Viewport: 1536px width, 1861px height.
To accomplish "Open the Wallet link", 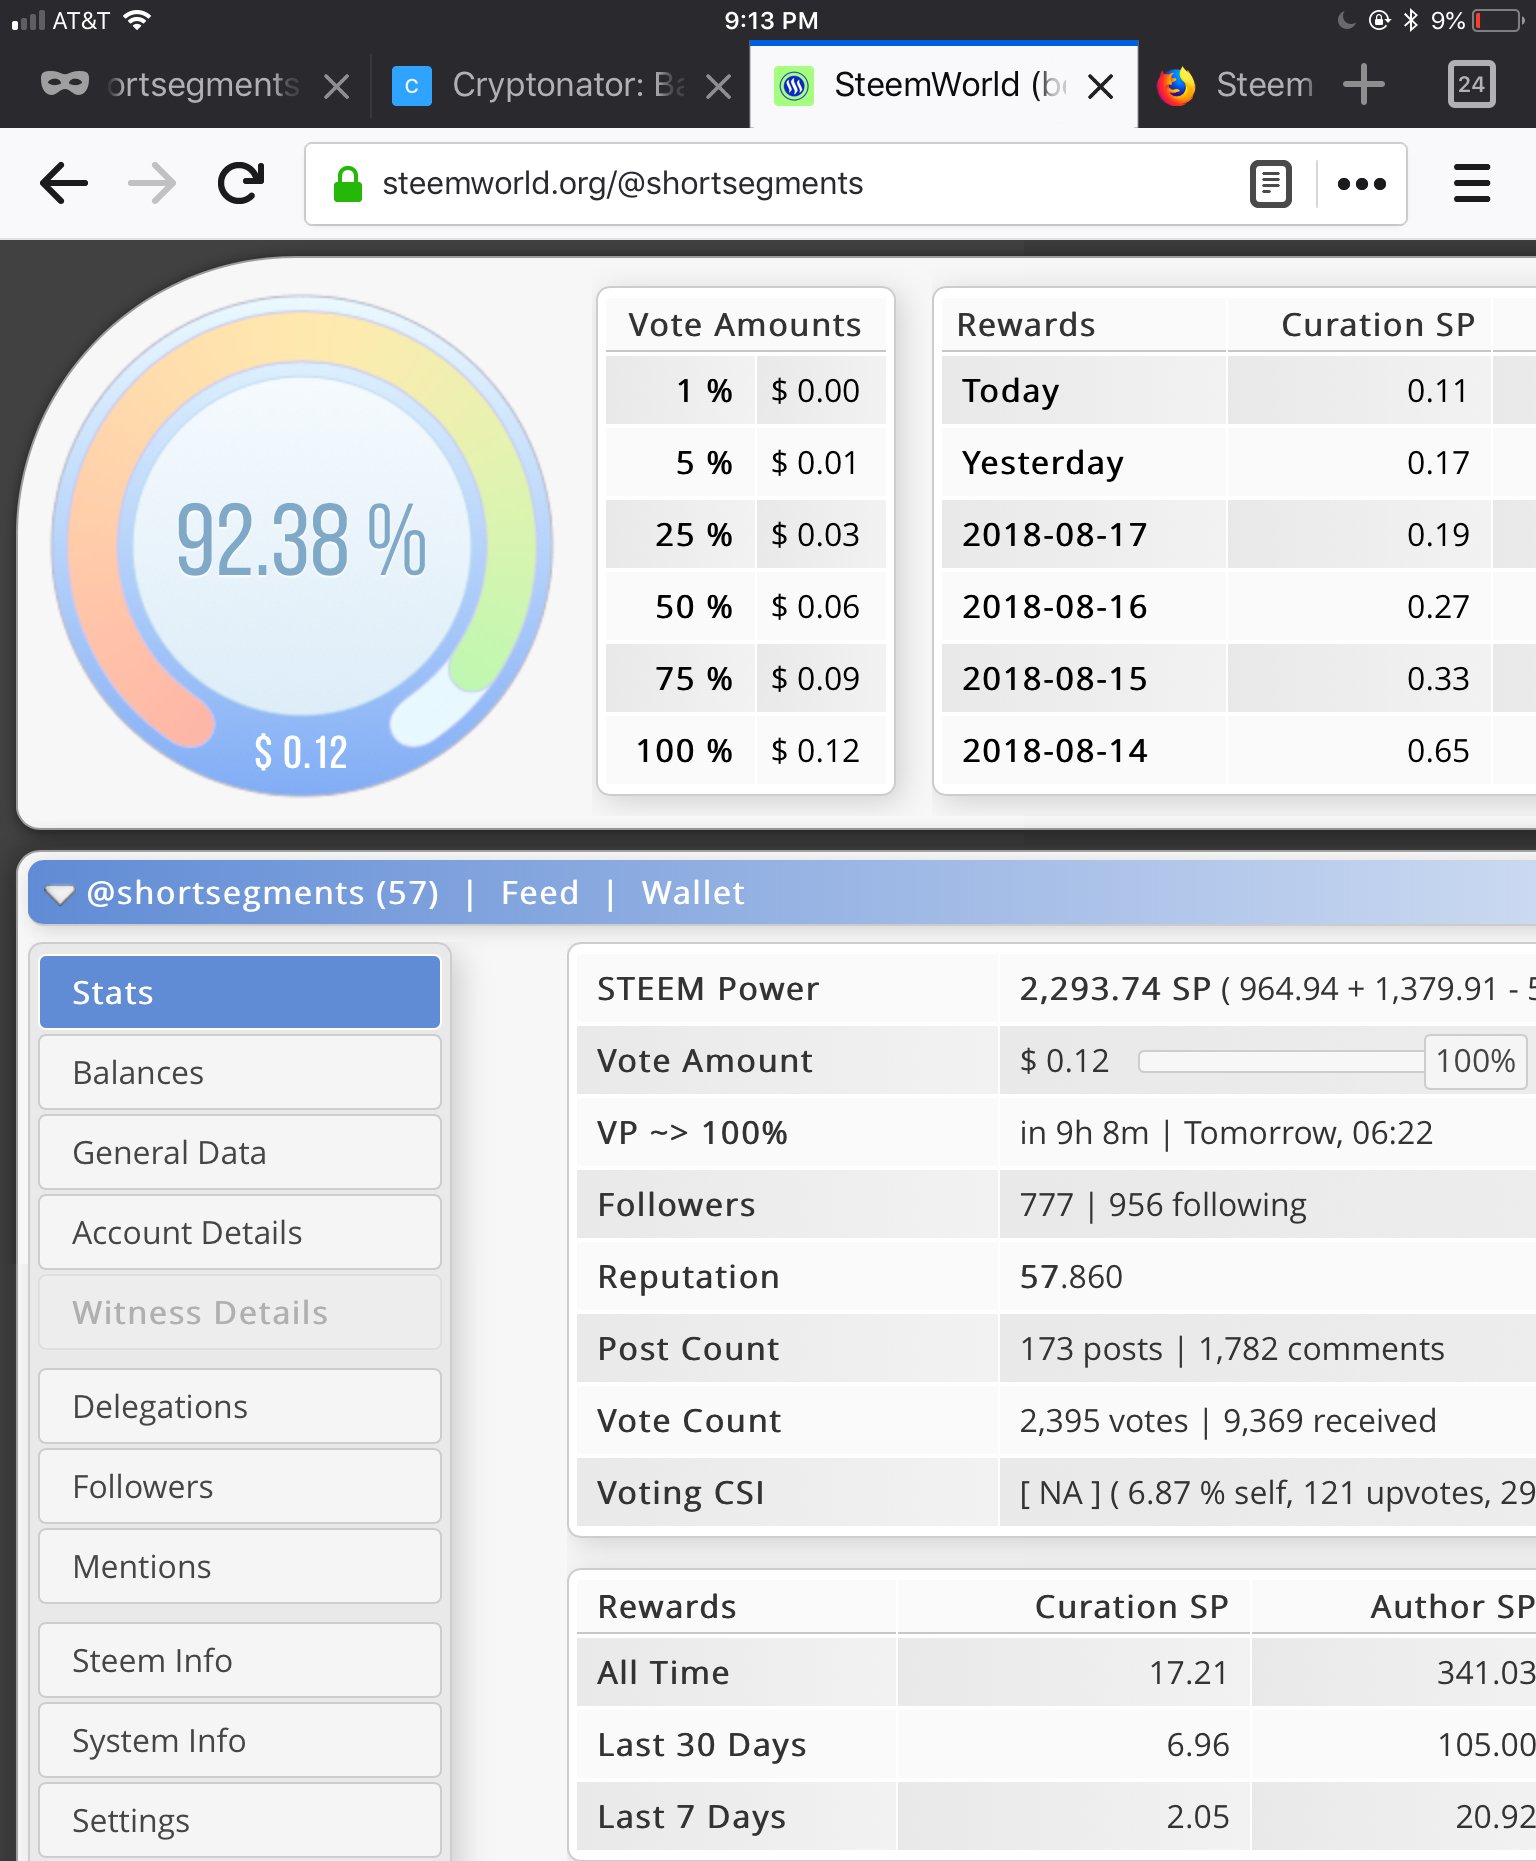I will click(693, 893).
